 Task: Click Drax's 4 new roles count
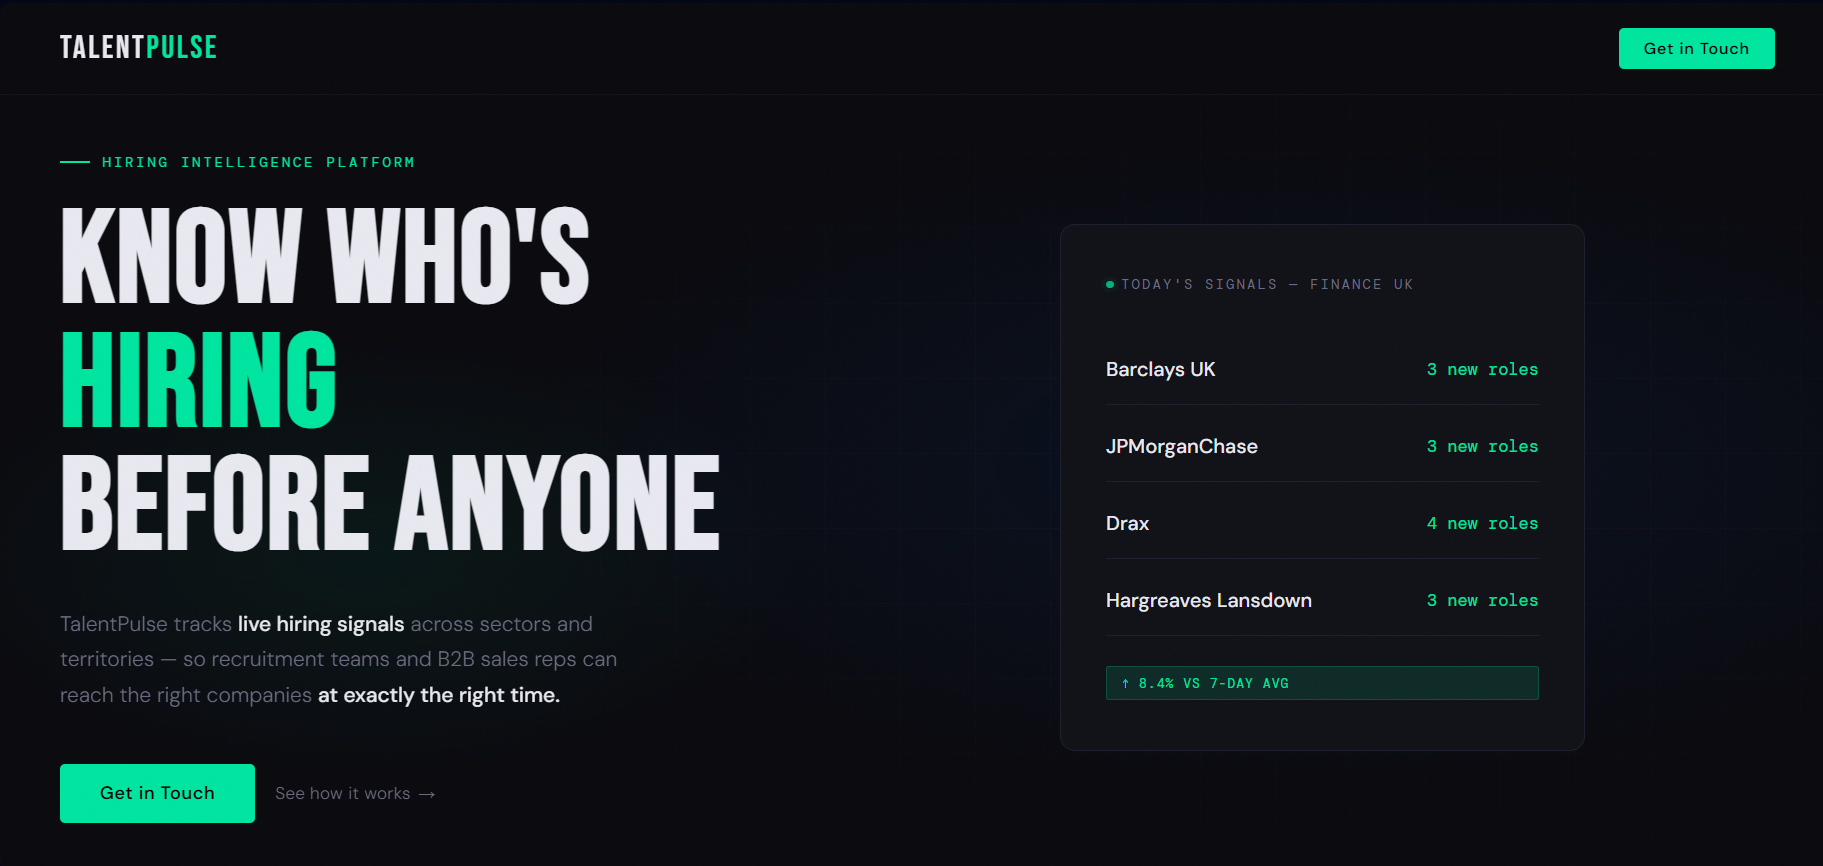point(1482,523)
